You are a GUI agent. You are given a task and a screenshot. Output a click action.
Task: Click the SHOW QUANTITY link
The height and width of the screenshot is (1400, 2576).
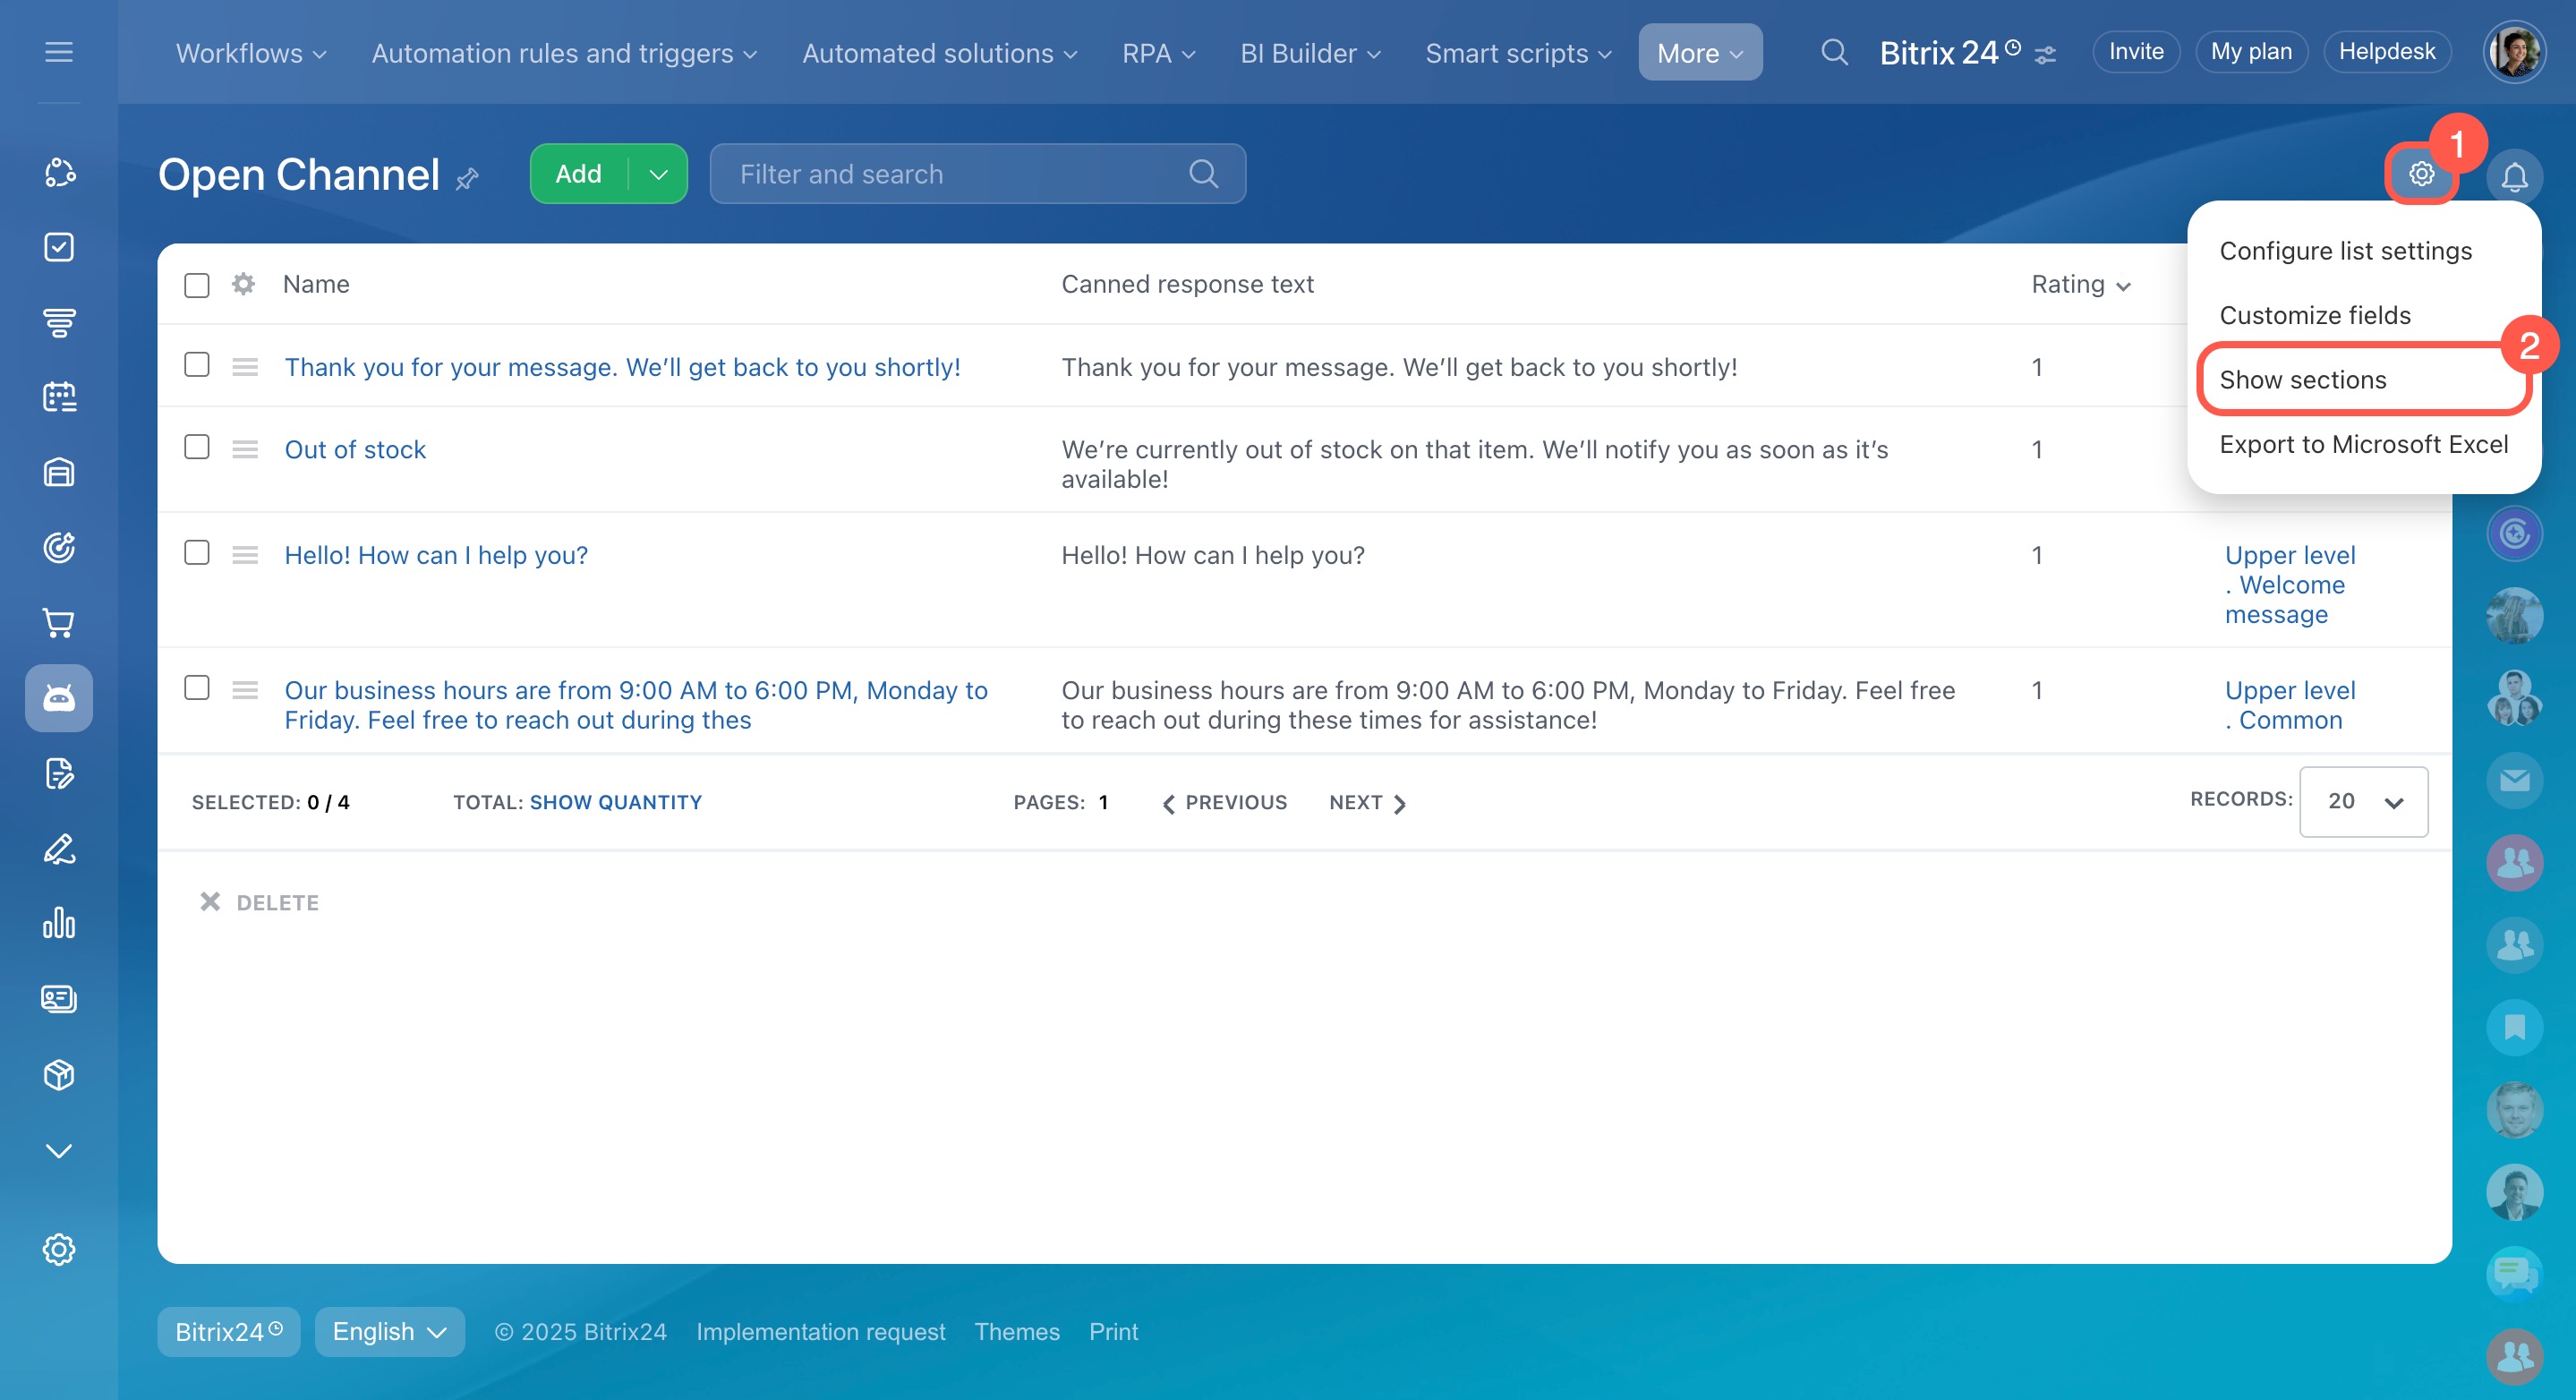(x=615, y=802)
